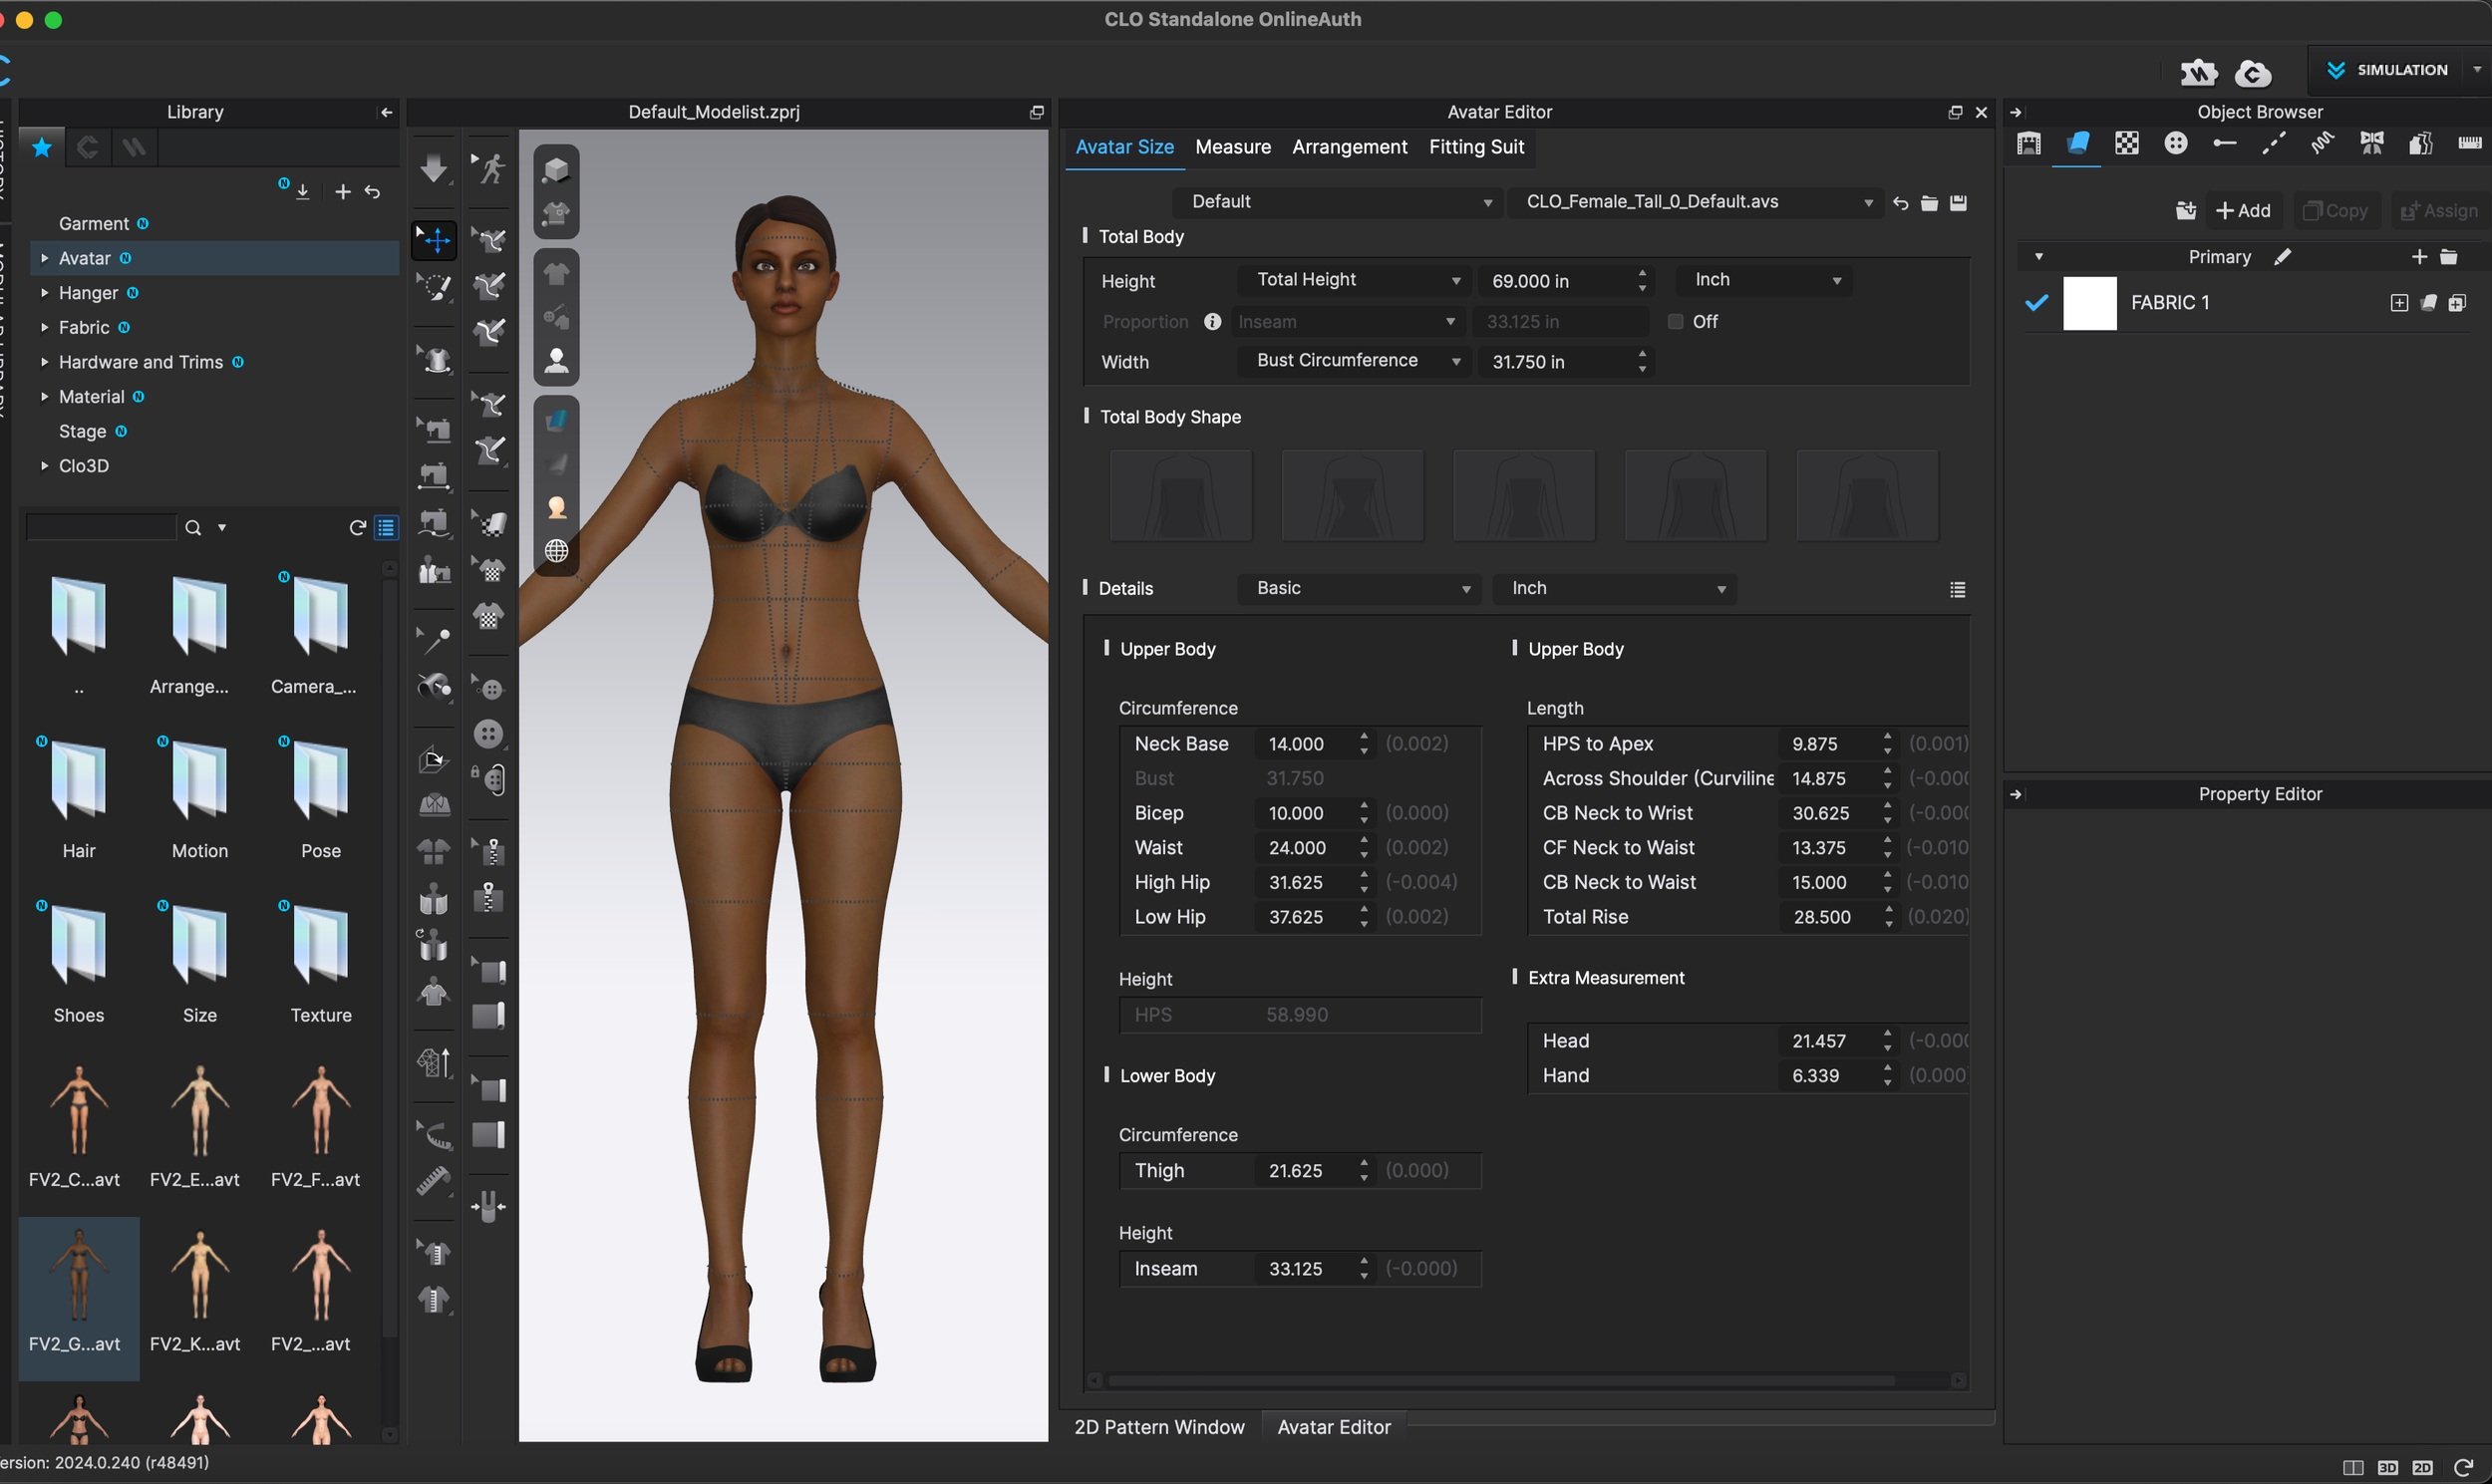Toggle the FABRIC 1 checkmark
Screen dimensions: 2492x1484
tap(2036, 302)
